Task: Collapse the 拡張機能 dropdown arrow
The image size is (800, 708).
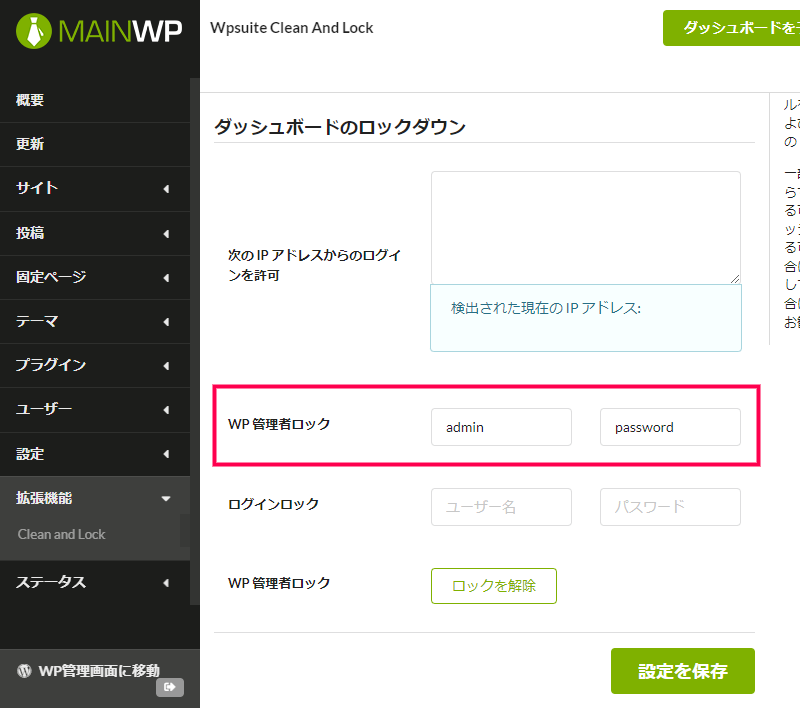Action: 166,498
